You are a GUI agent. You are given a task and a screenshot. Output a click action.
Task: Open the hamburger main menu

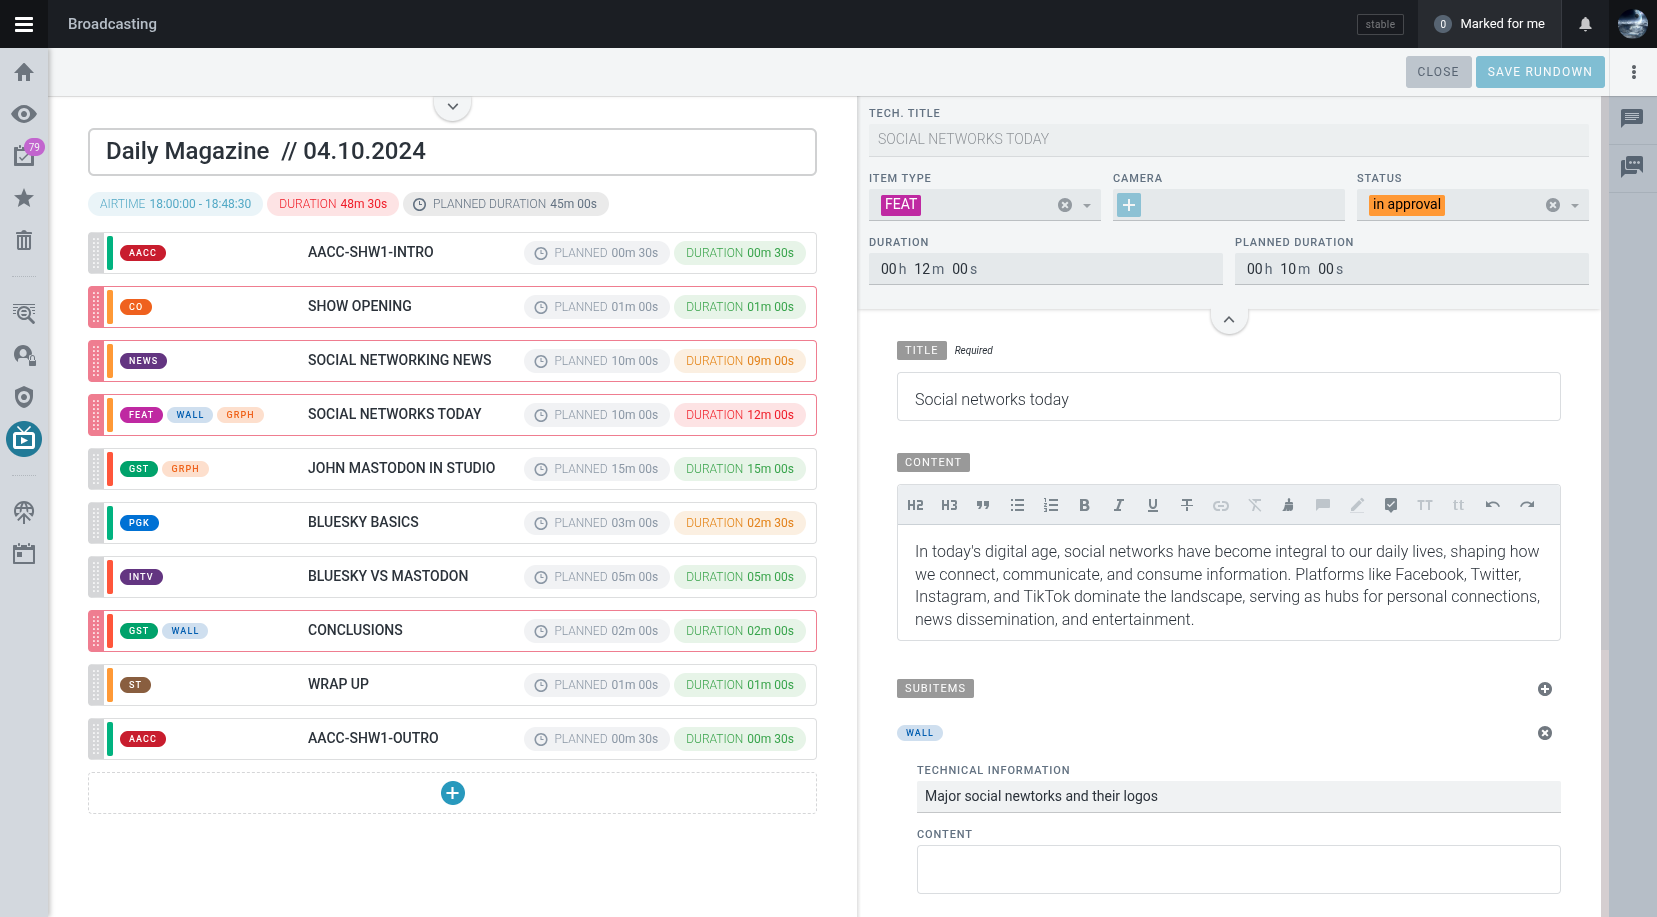[x=24, y=24]
